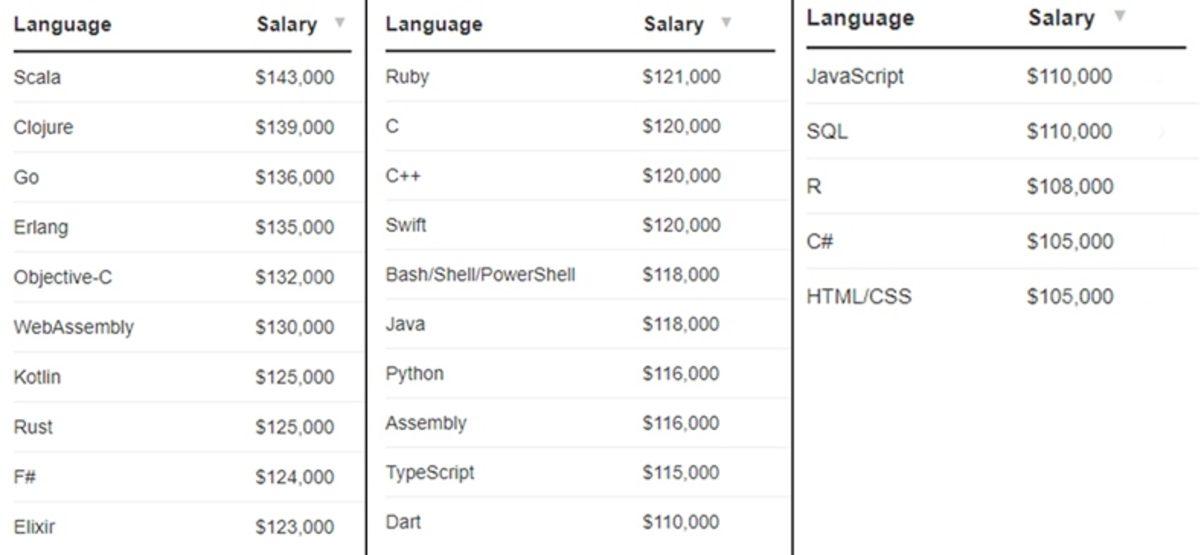Select the Clojure language entry
This screenshot has height=555, width=1200.
click(x=43, y=128)
